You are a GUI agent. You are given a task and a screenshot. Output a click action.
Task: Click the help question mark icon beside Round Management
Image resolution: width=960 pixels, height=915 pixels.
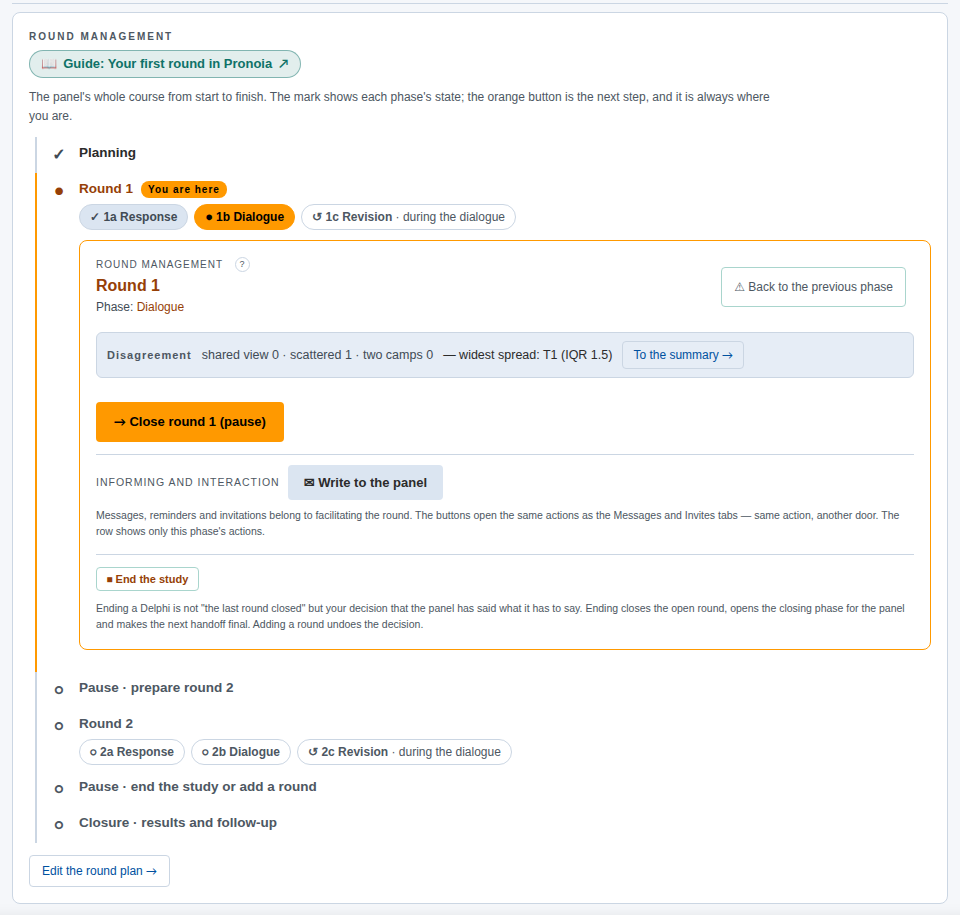coord(242,265)
